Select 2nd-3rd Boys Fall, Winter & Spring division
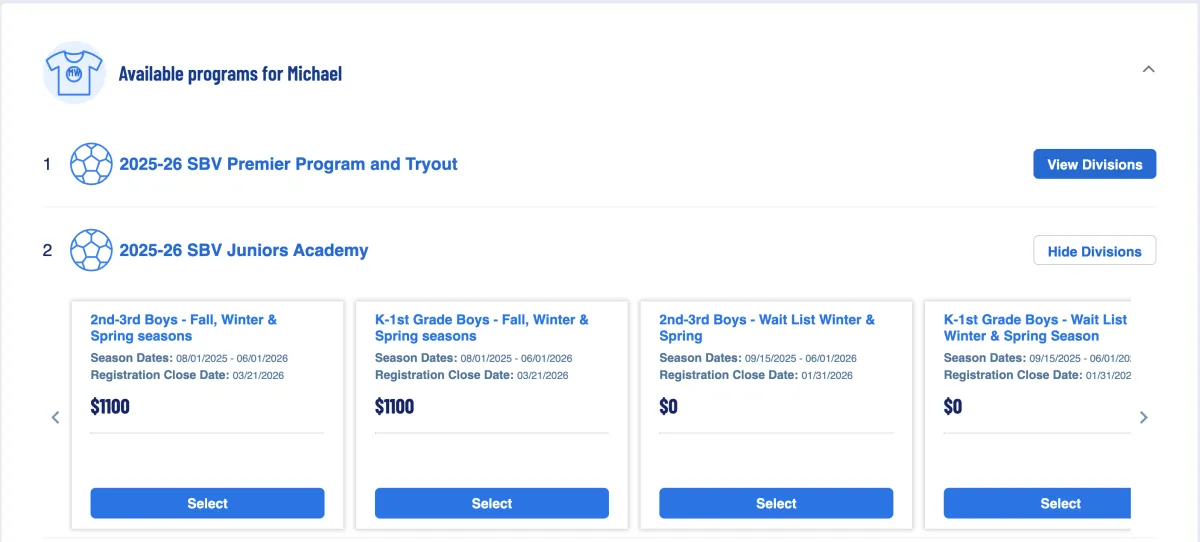Screen dimensions: 1200x542 pyautogui.click(x=207, y=503)
